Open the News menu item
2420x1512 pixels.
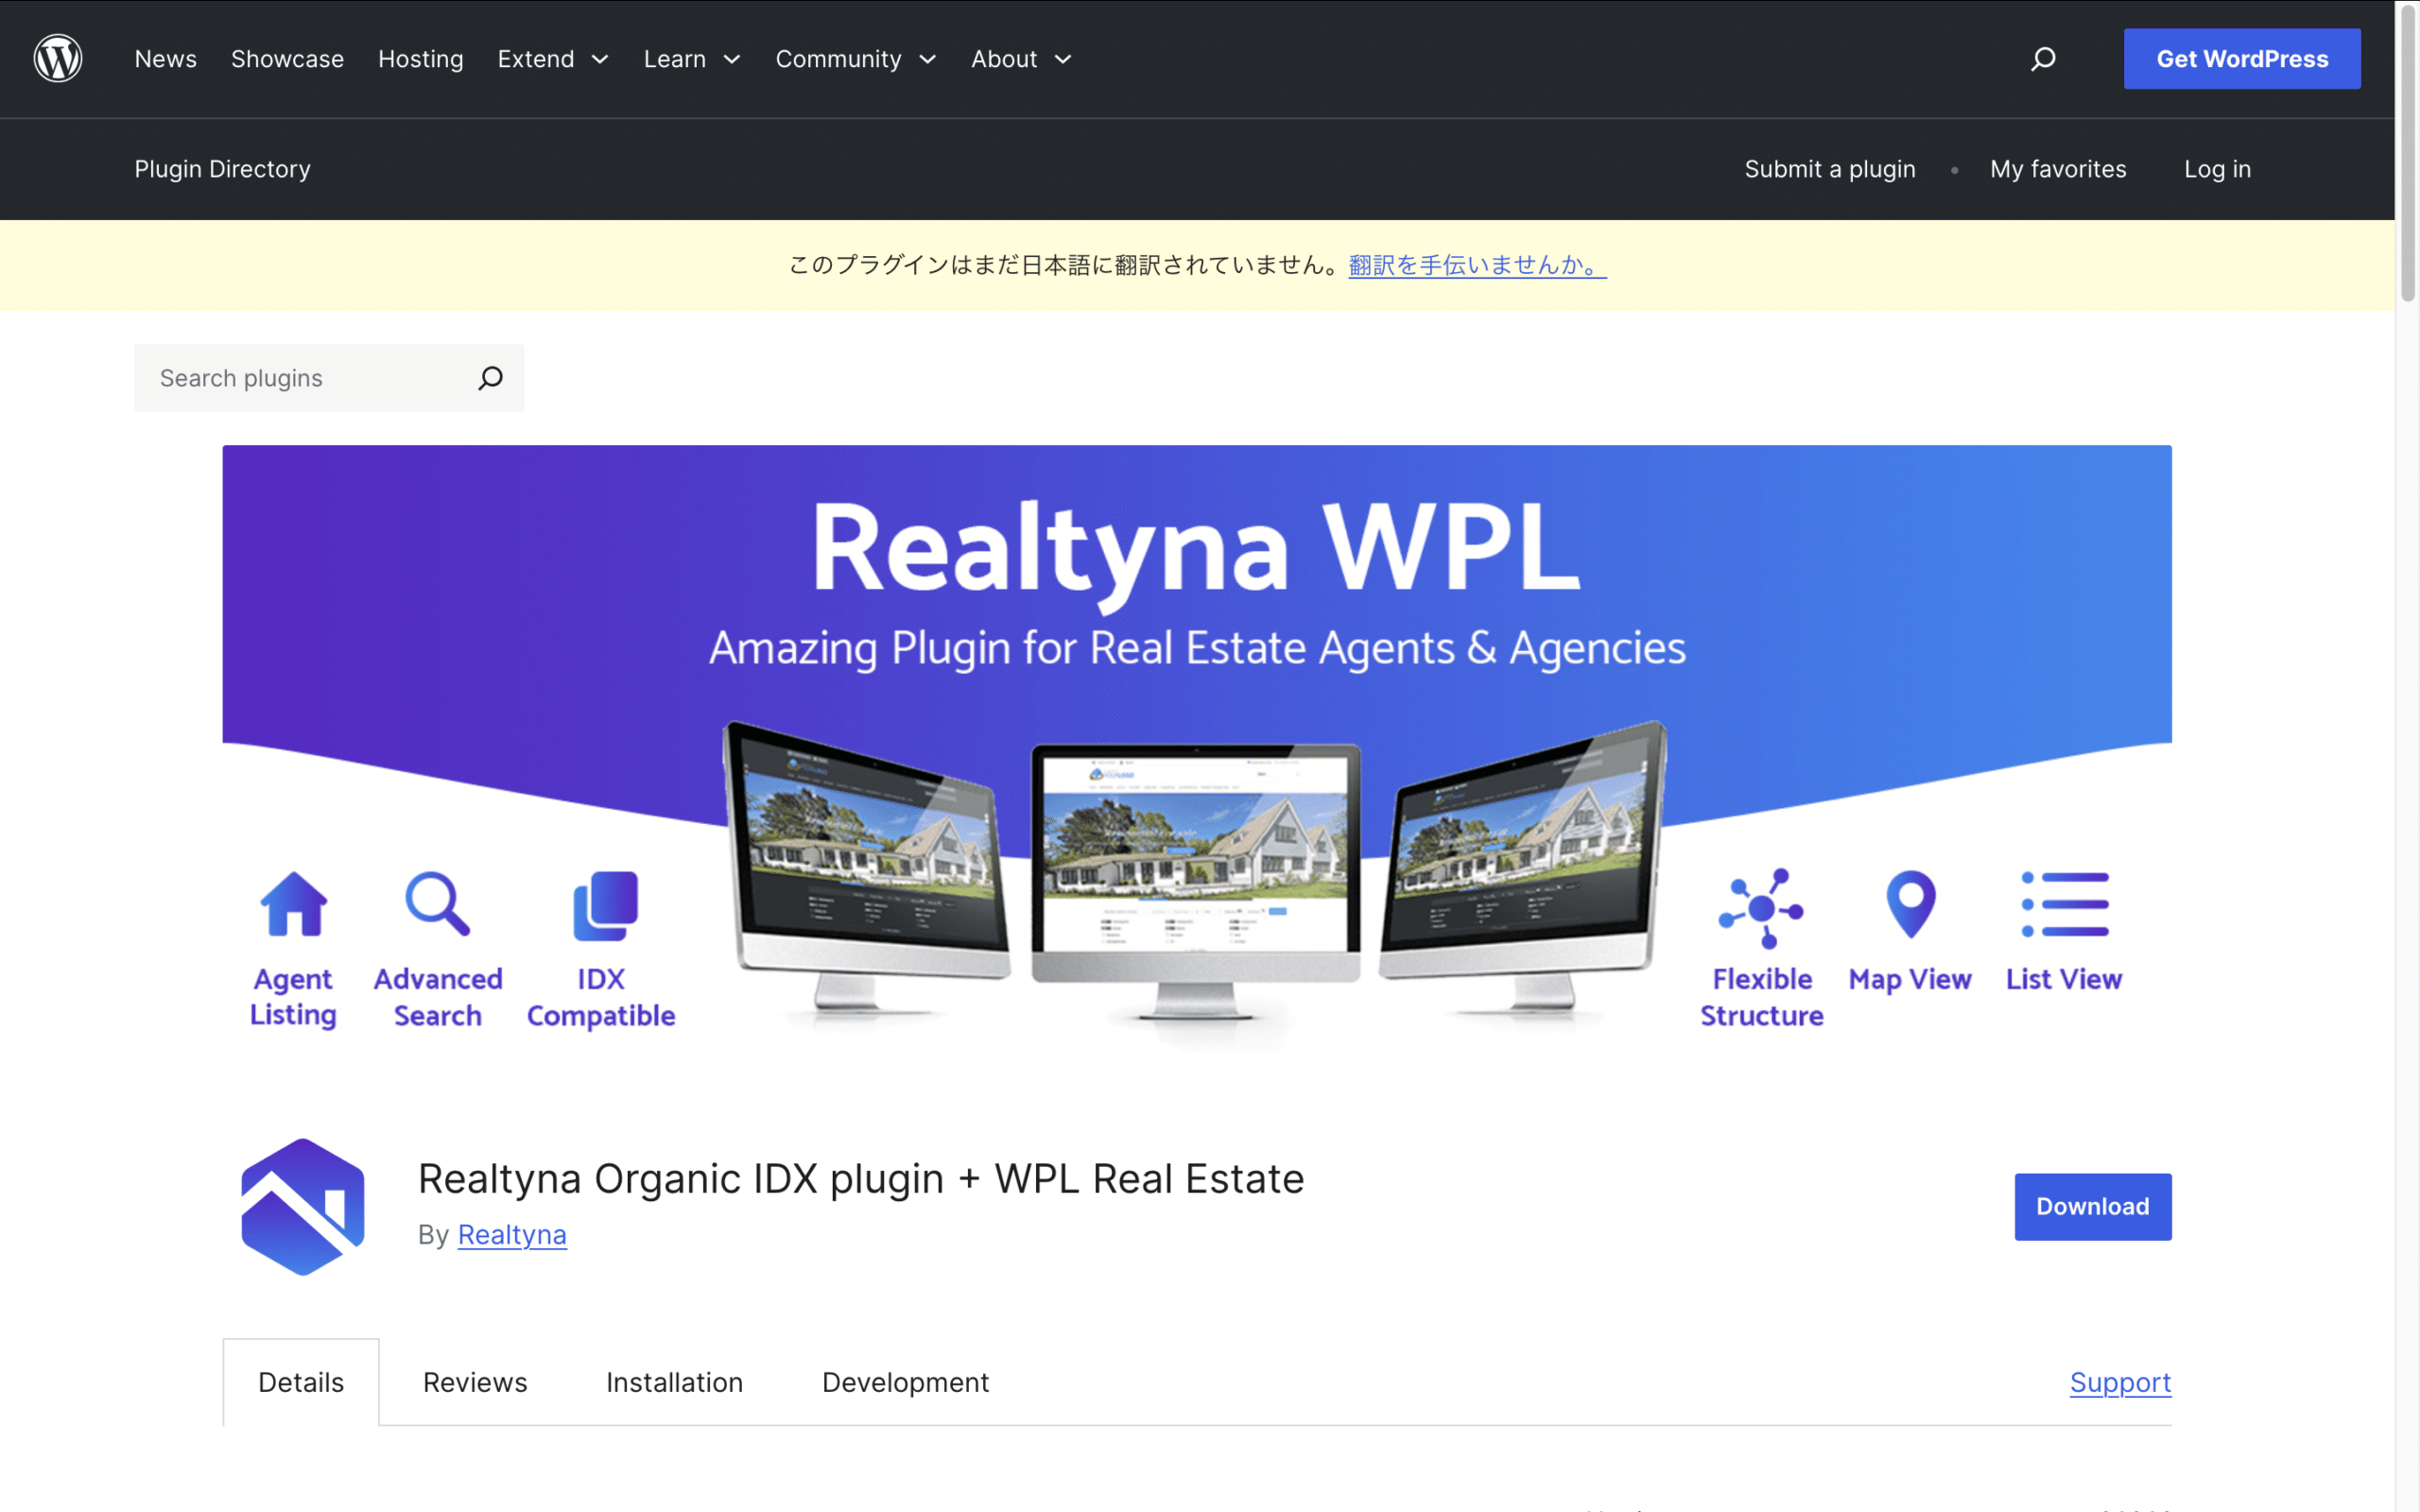tap(166, 59)
